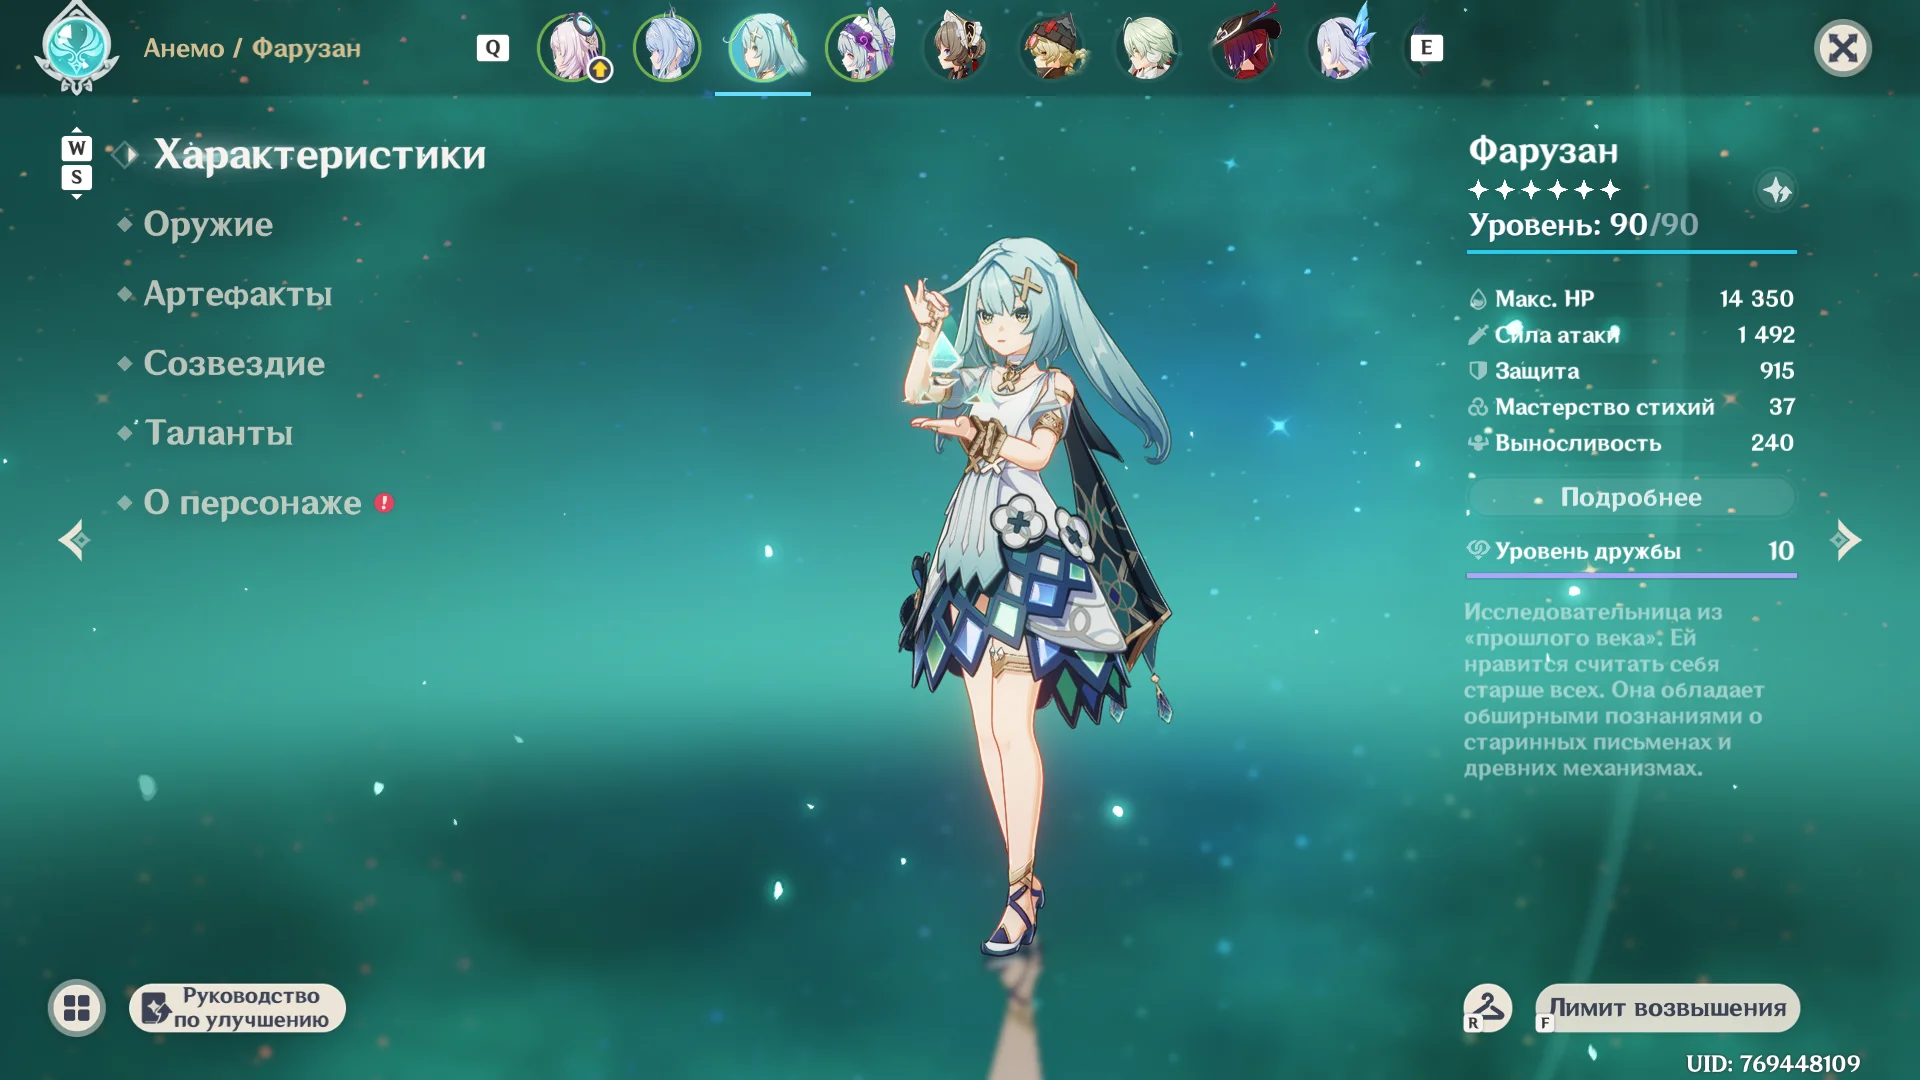Viewport: 1920px width, 1080px height.
Task: Click the Анемо / Фарузан header text
Action: click(252, 48)
